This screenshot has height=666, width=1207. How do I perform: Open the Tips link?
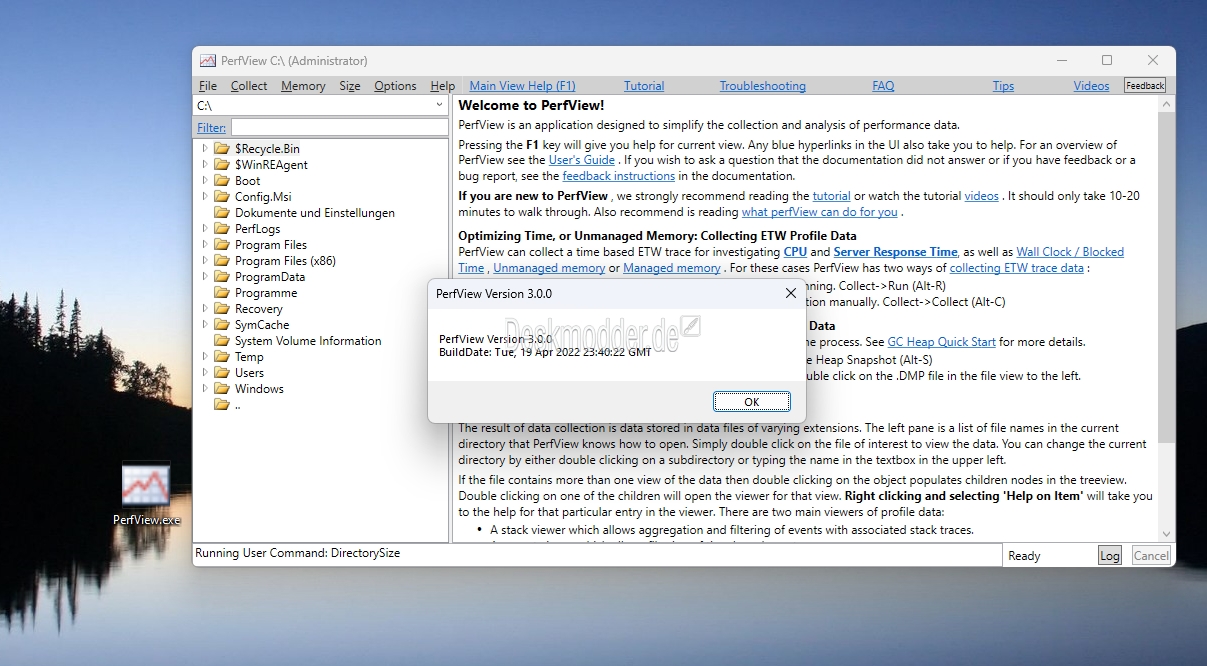tap(1003, 86)
